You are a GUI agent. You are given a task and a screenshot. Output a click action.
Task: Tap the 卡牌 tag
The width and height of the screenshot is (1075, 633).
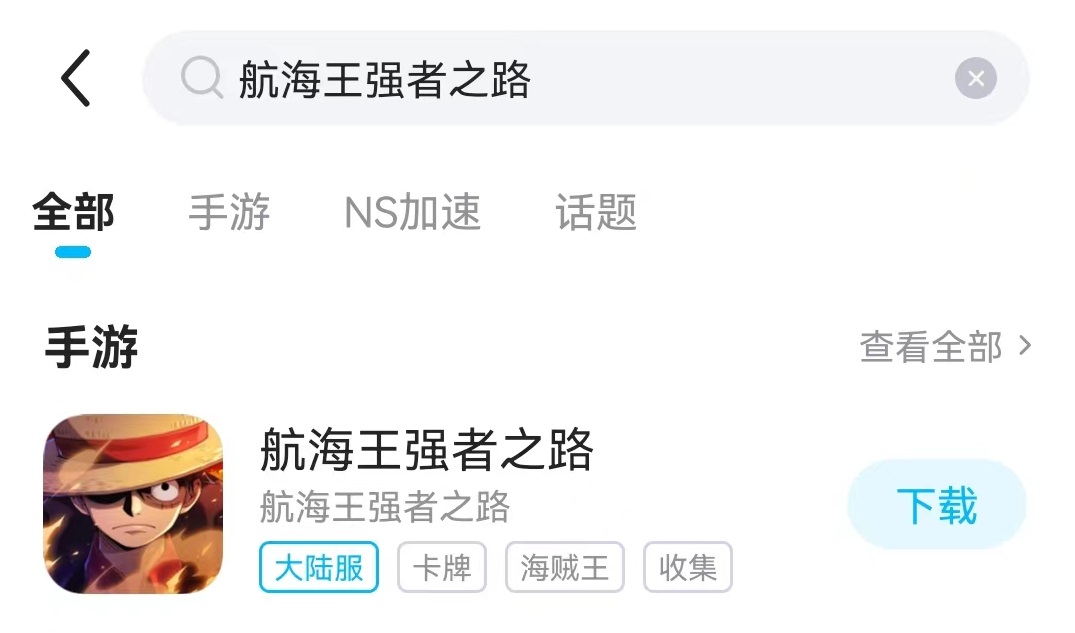tap(441, 568)
